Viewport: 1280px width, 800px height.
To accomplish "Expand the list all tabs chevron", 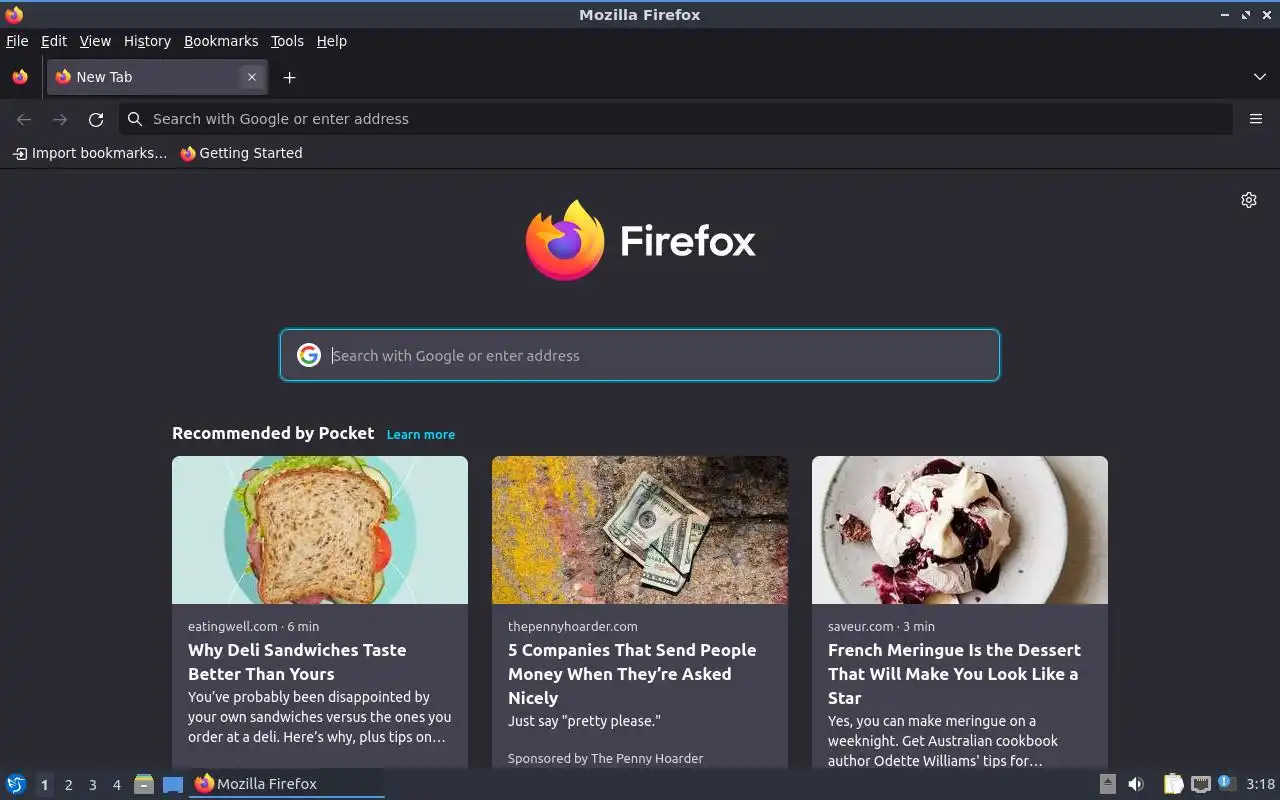I will click(1259, 77).
